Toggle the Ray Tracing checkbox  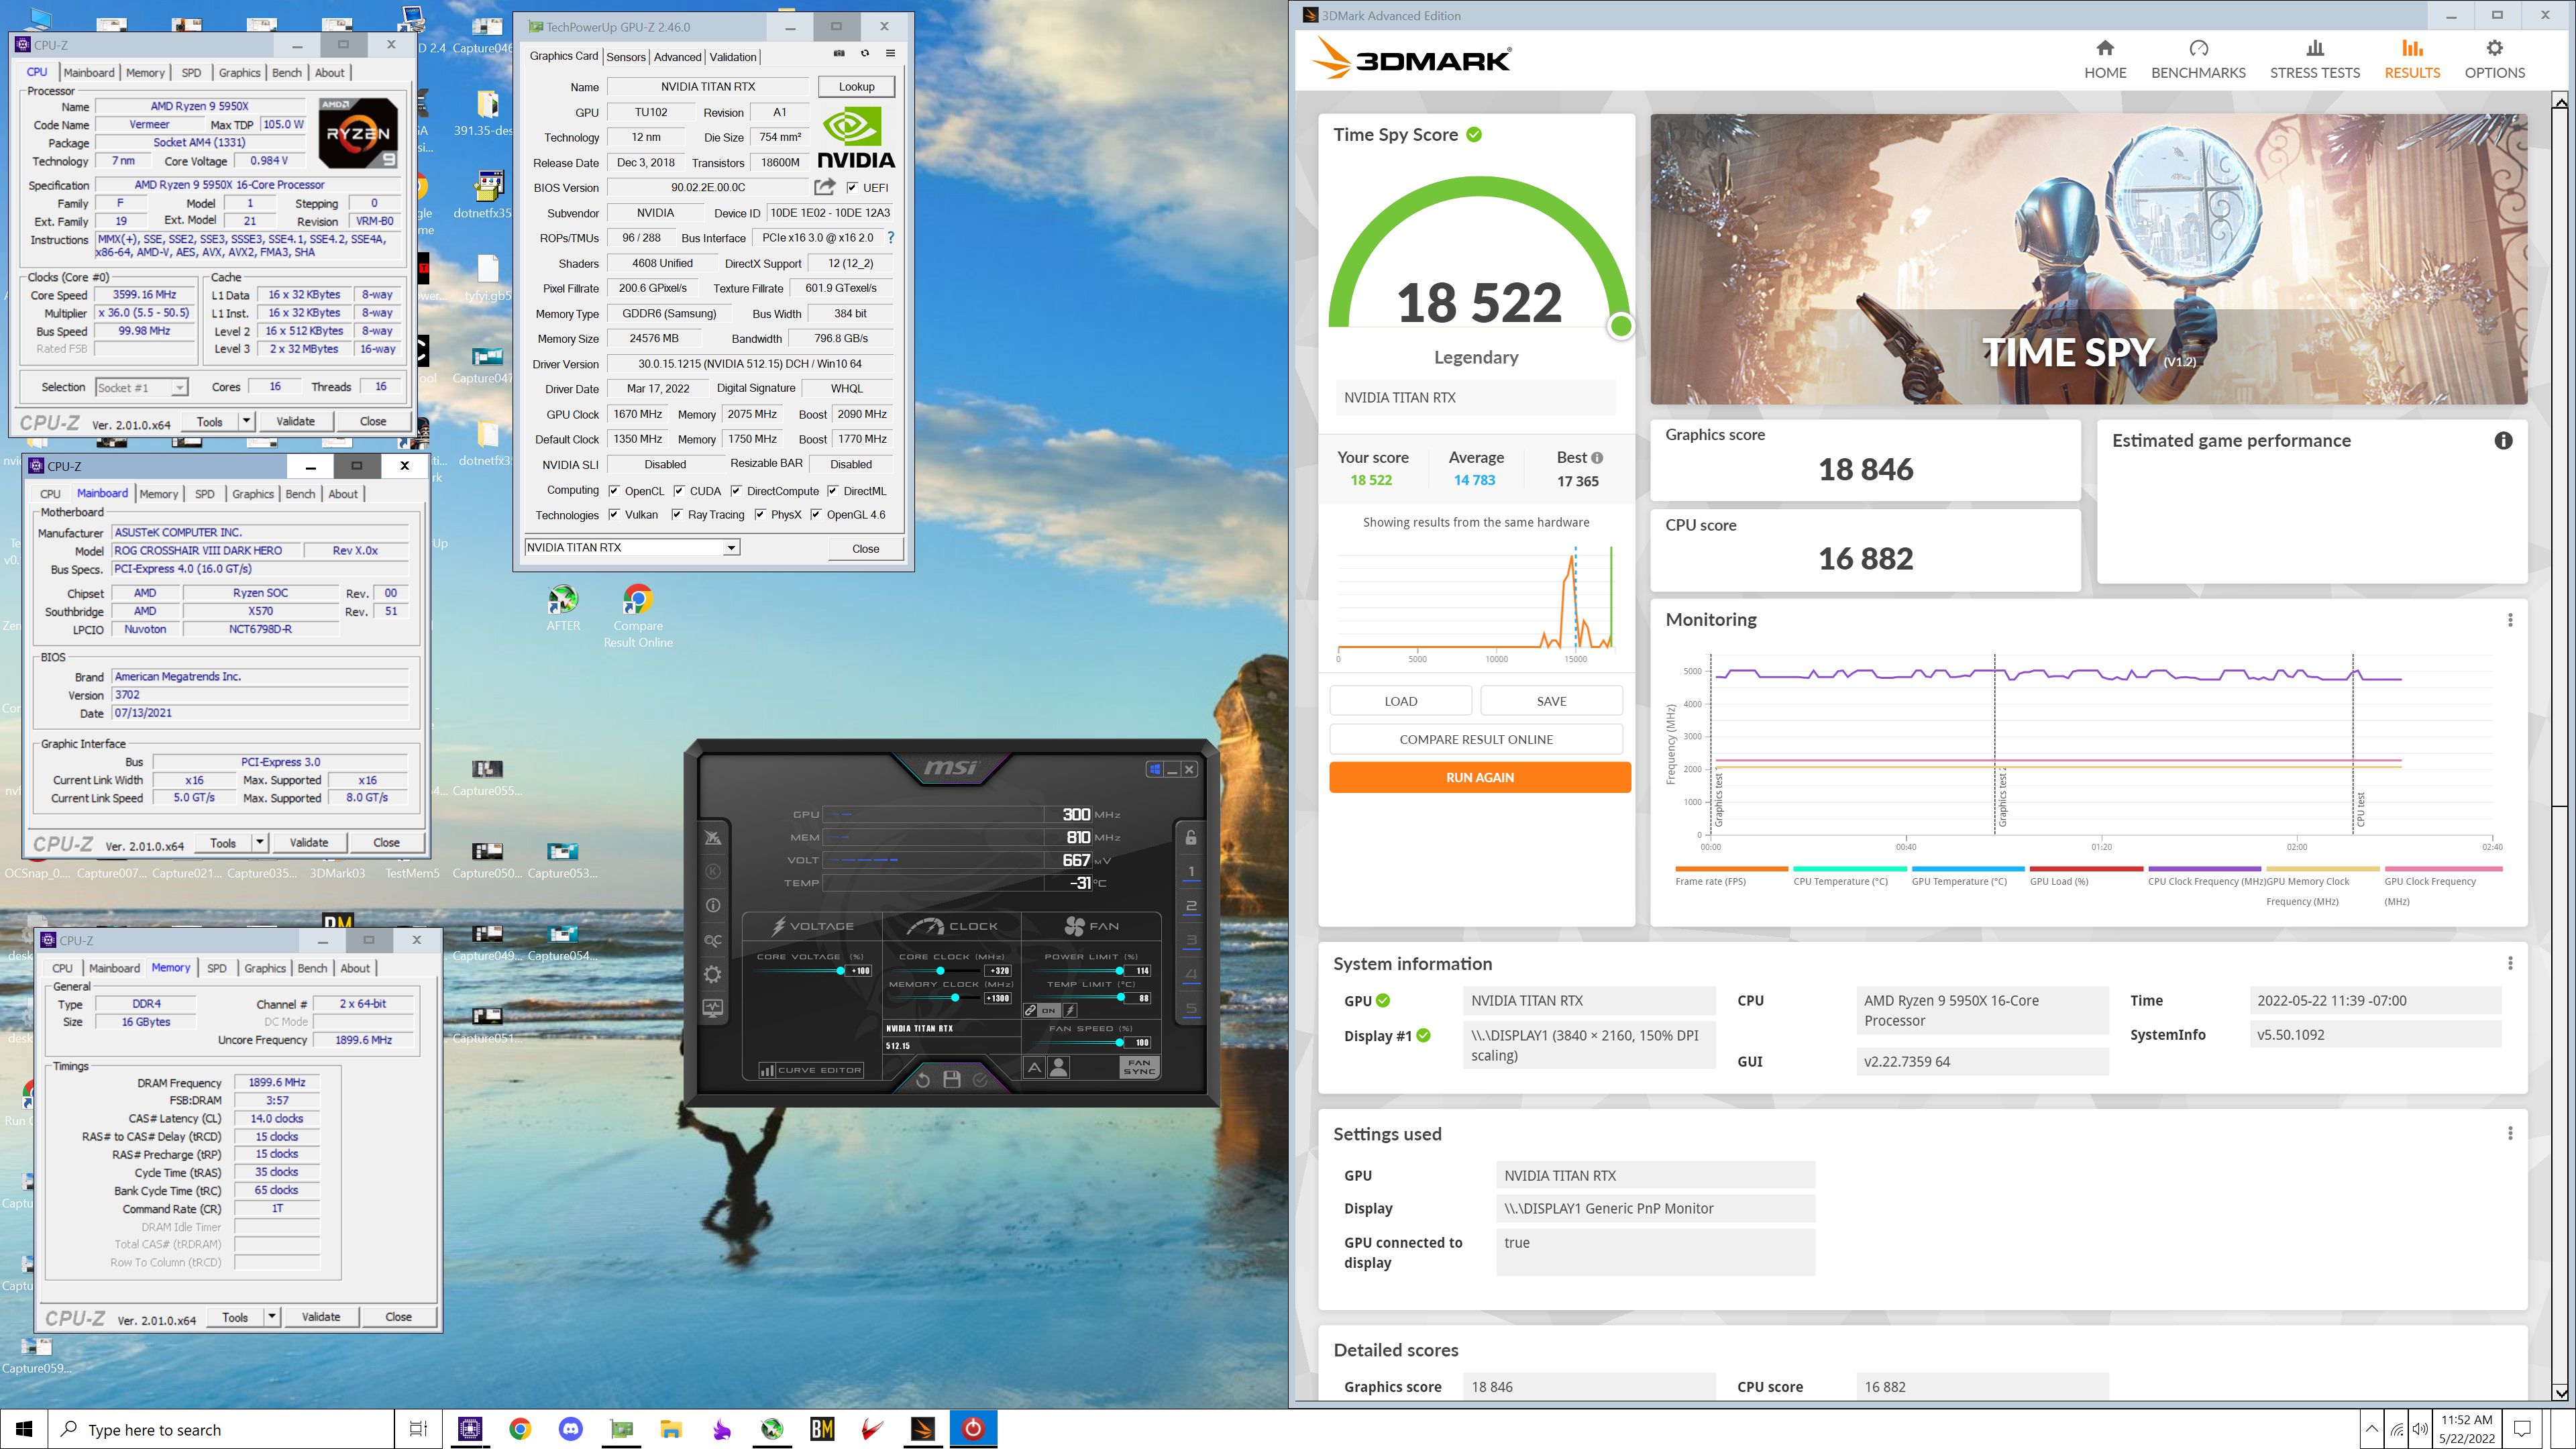point(677,515)
